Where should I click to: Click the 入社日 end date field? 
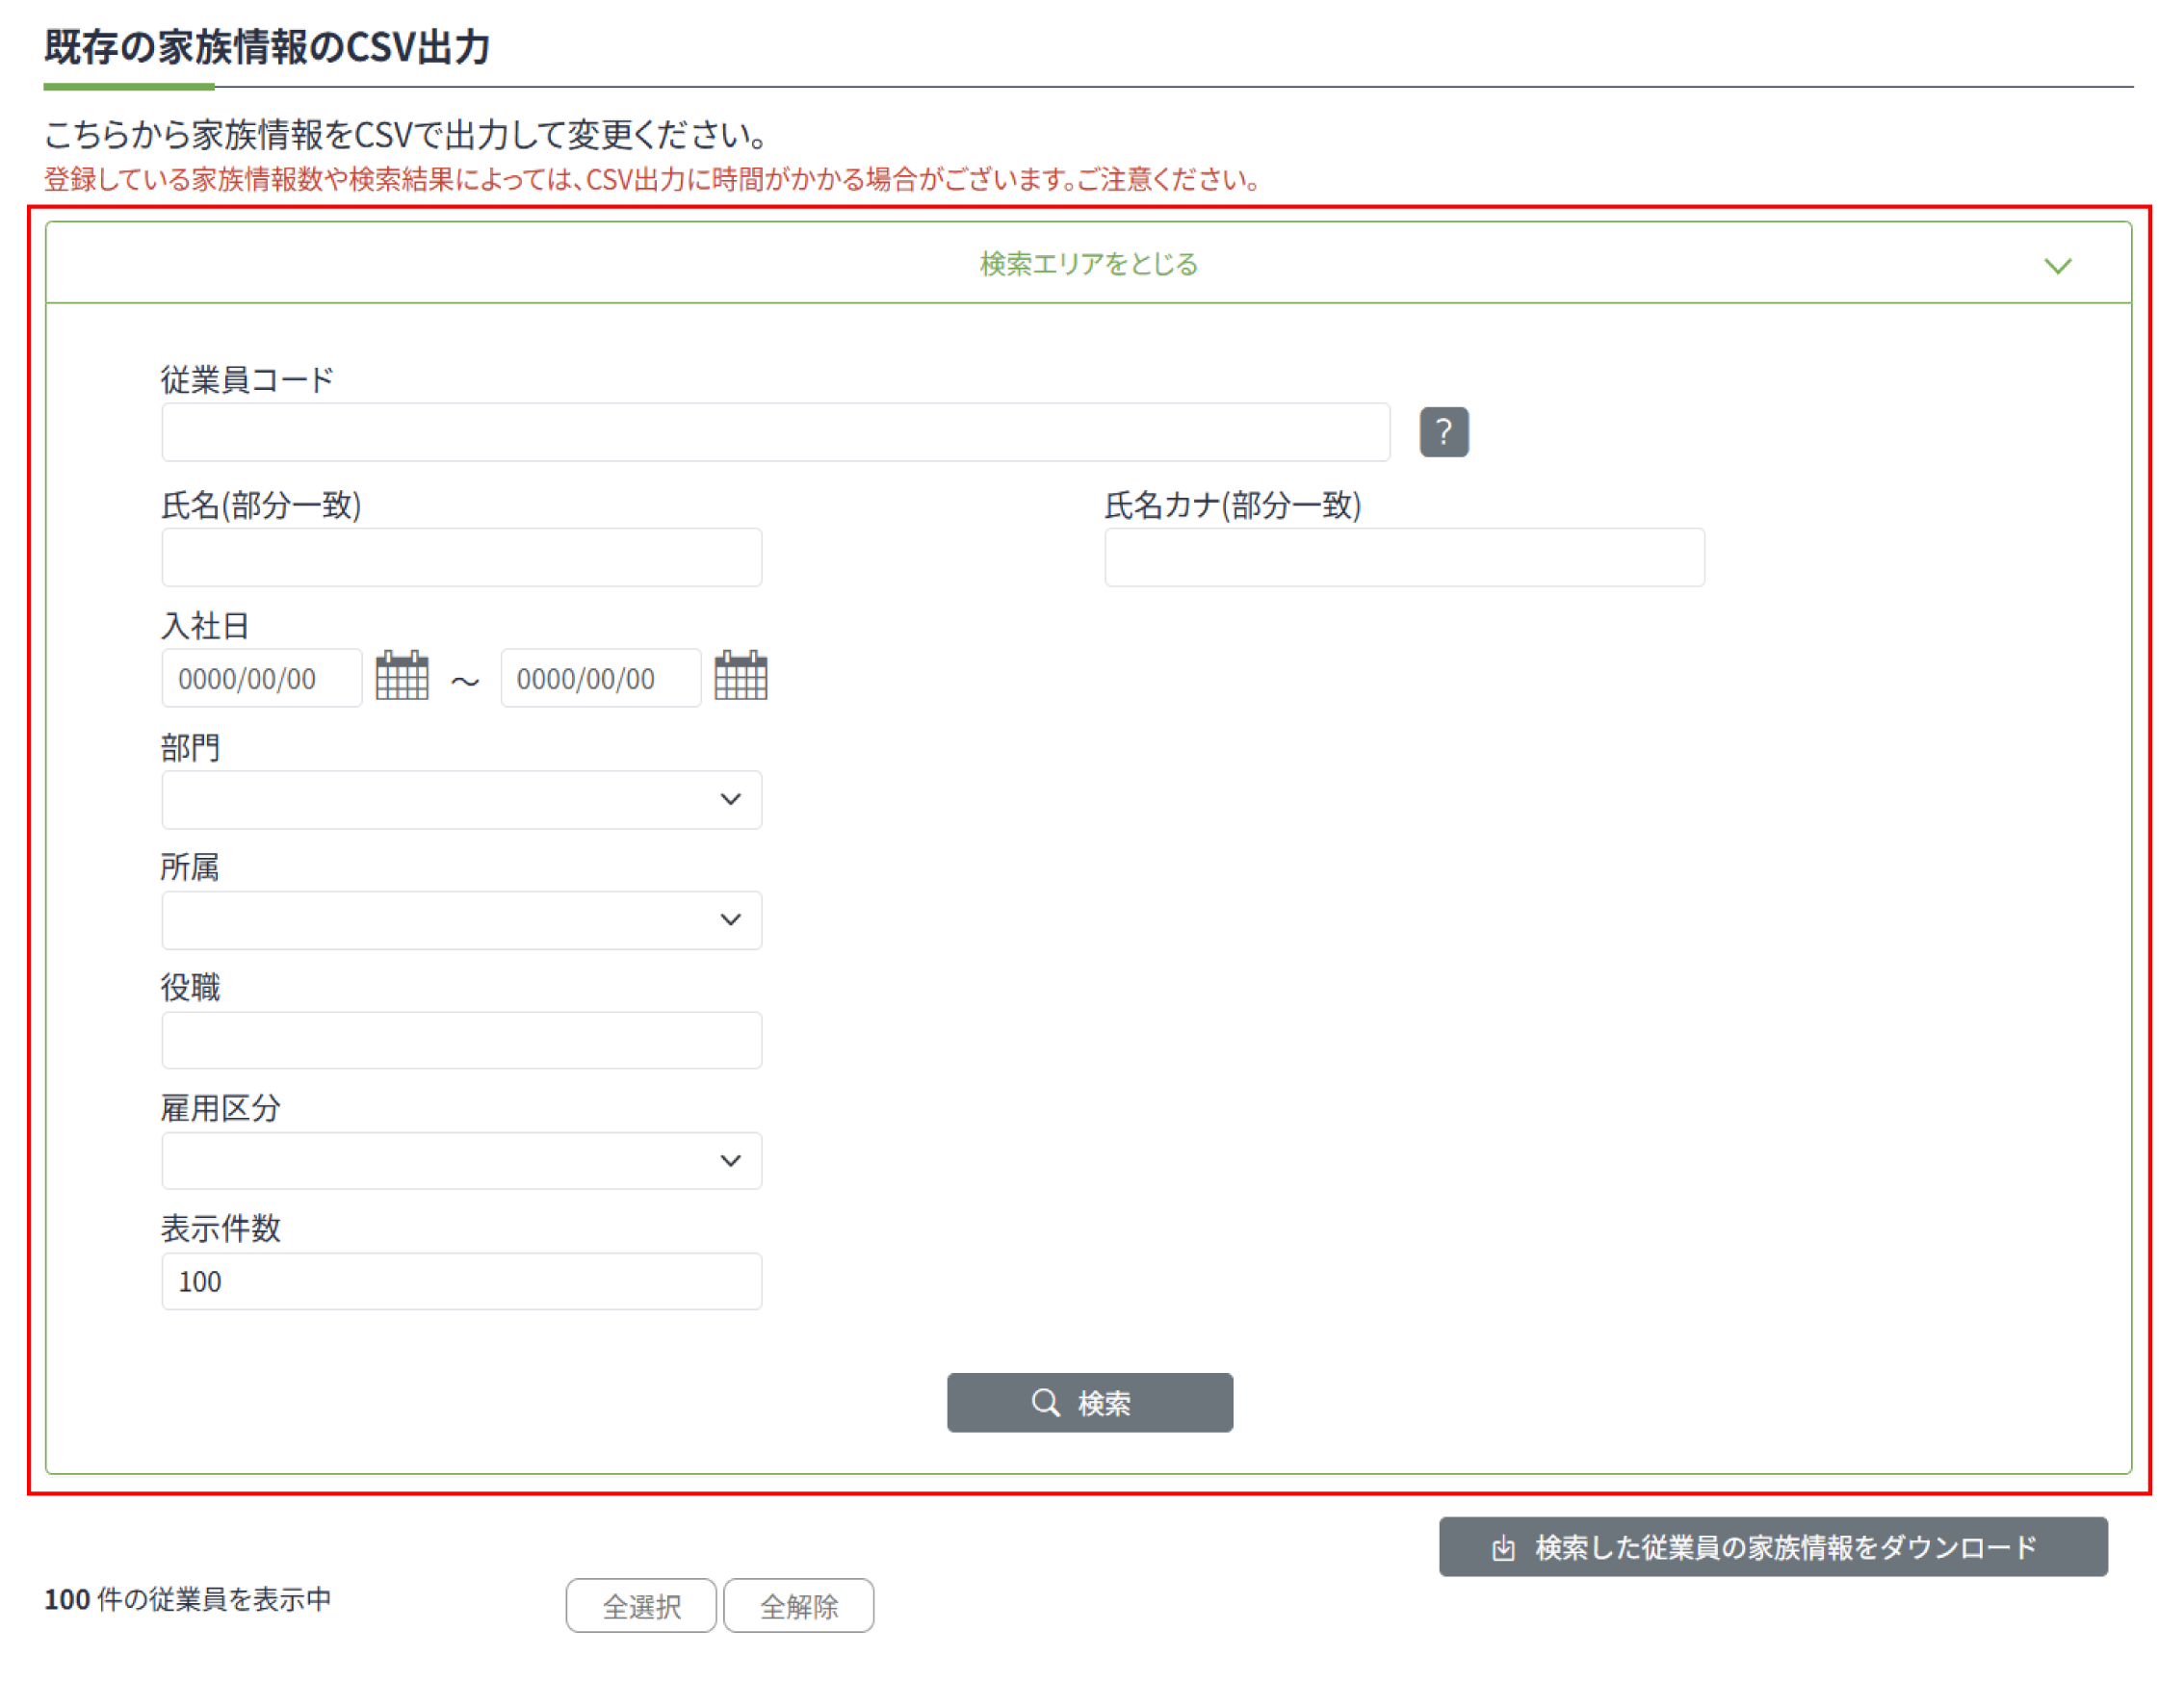click(x=600, y=678)
